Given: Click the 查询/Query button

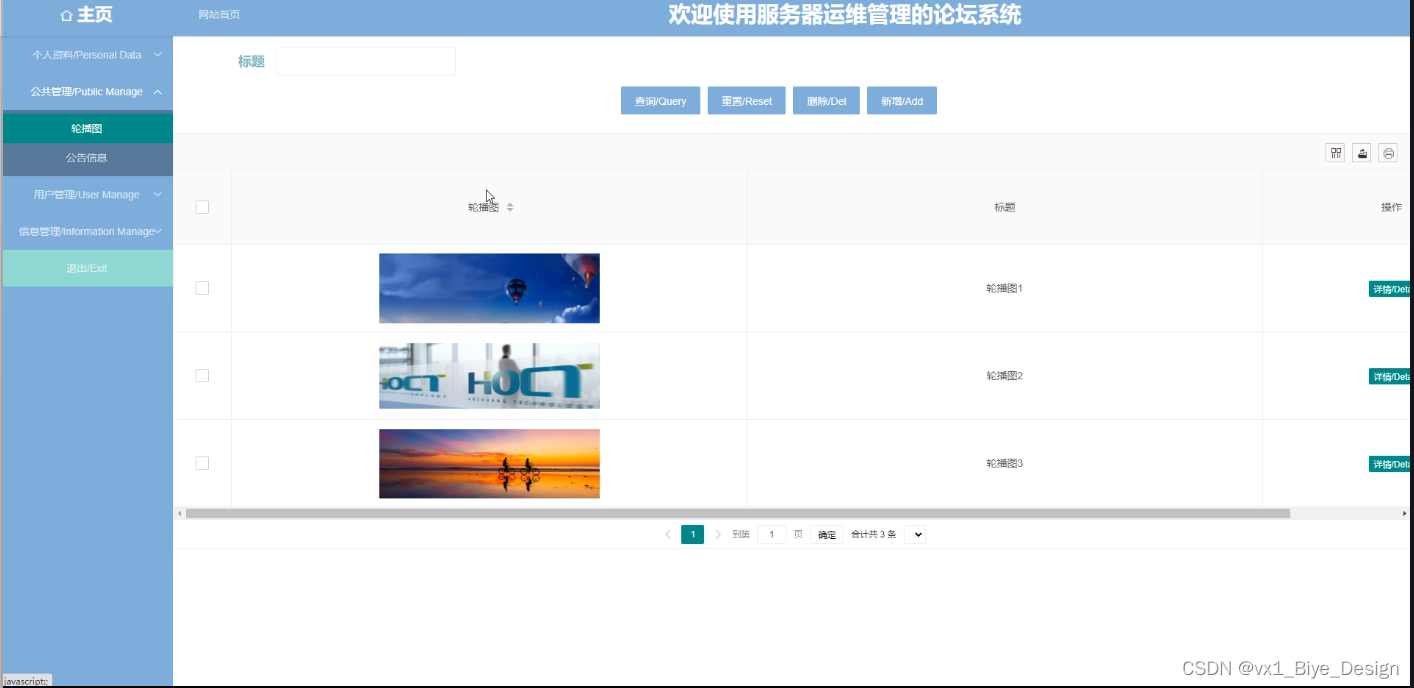Looking at the screenshot, I should pyautogui.click(x=660, y=101).
